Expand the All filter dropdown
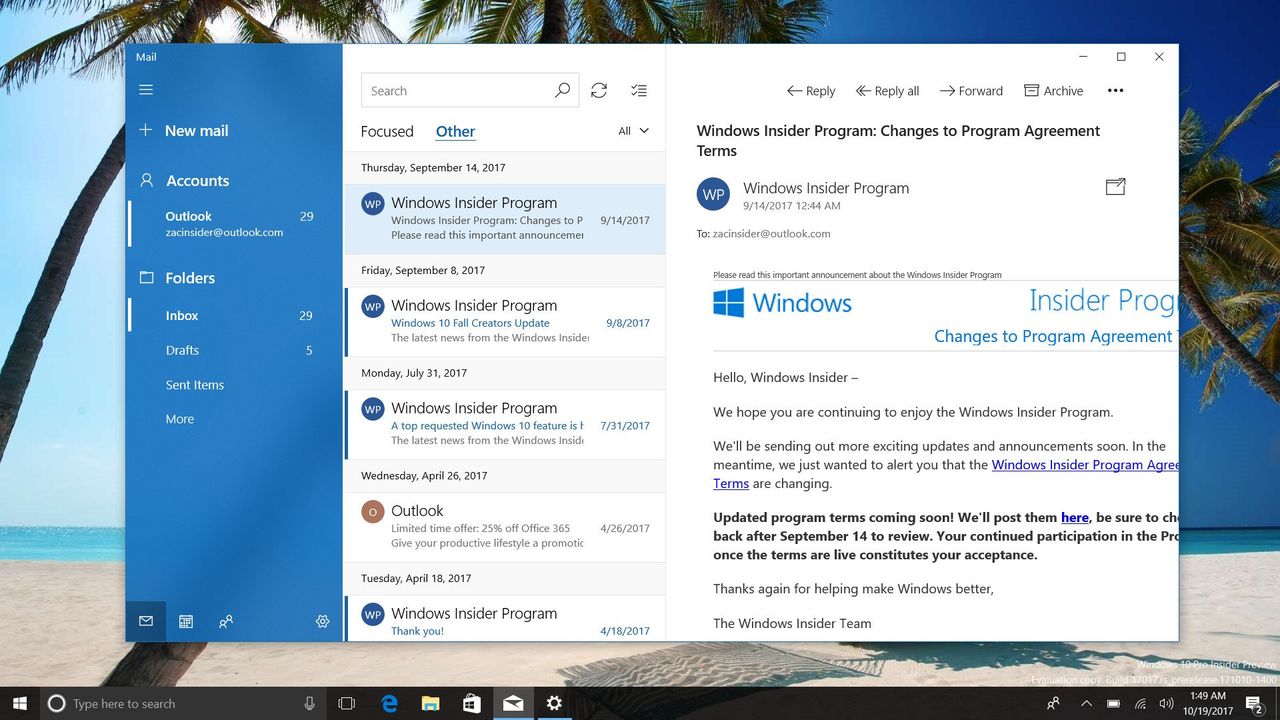The height and width of the screenshot is (720, 1280). [633, 131]
